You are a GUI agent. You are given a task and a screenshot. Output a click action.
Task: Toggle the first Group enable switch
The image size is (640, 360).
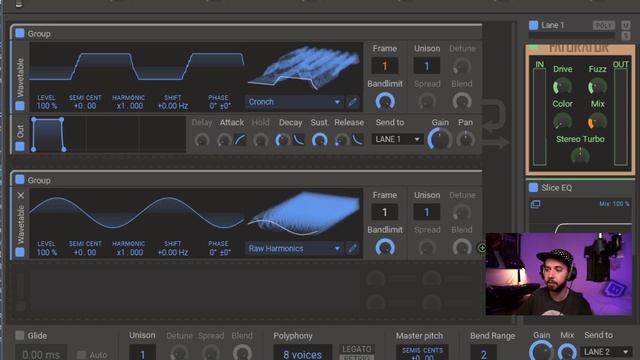coord(20,33)
